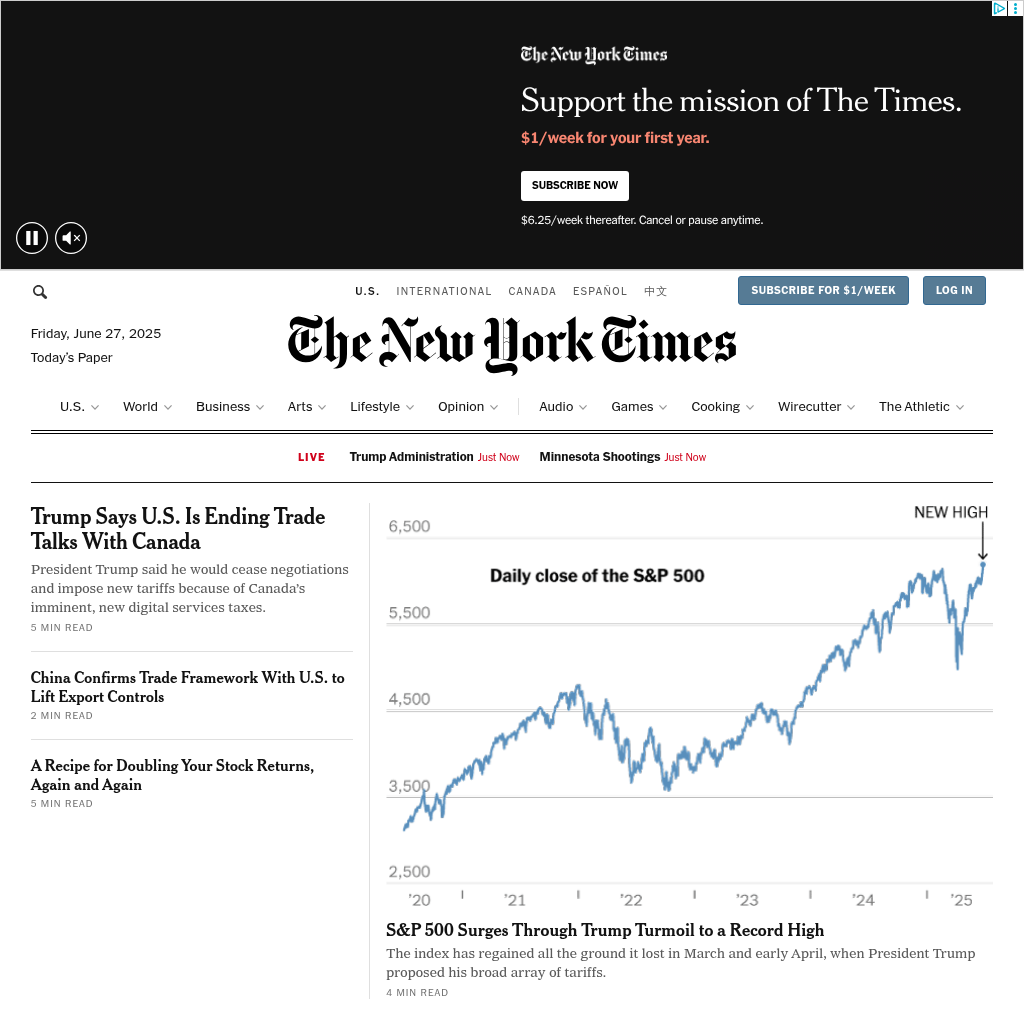
Task: Click The New York Times masthead logo
Action: [x=512, y=344]
